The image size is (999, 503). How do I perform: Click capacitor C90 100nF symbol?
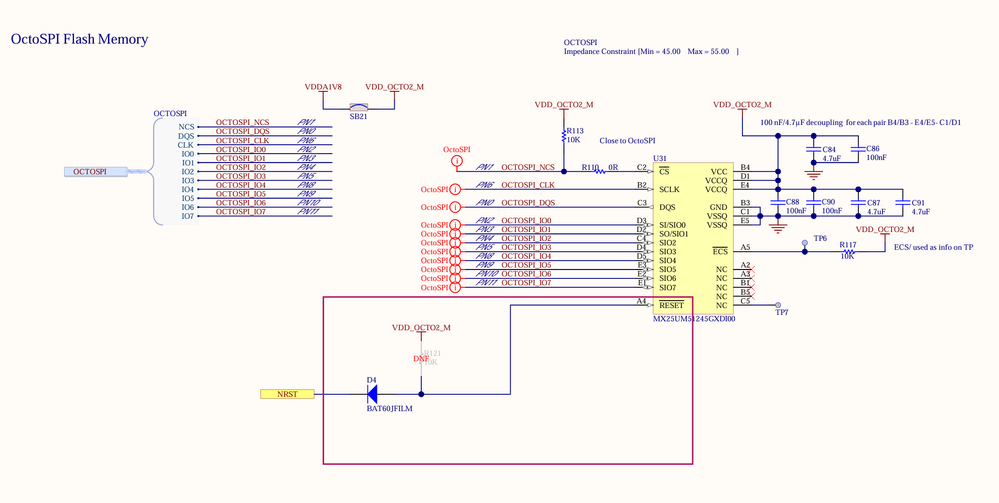pos(813,203)
